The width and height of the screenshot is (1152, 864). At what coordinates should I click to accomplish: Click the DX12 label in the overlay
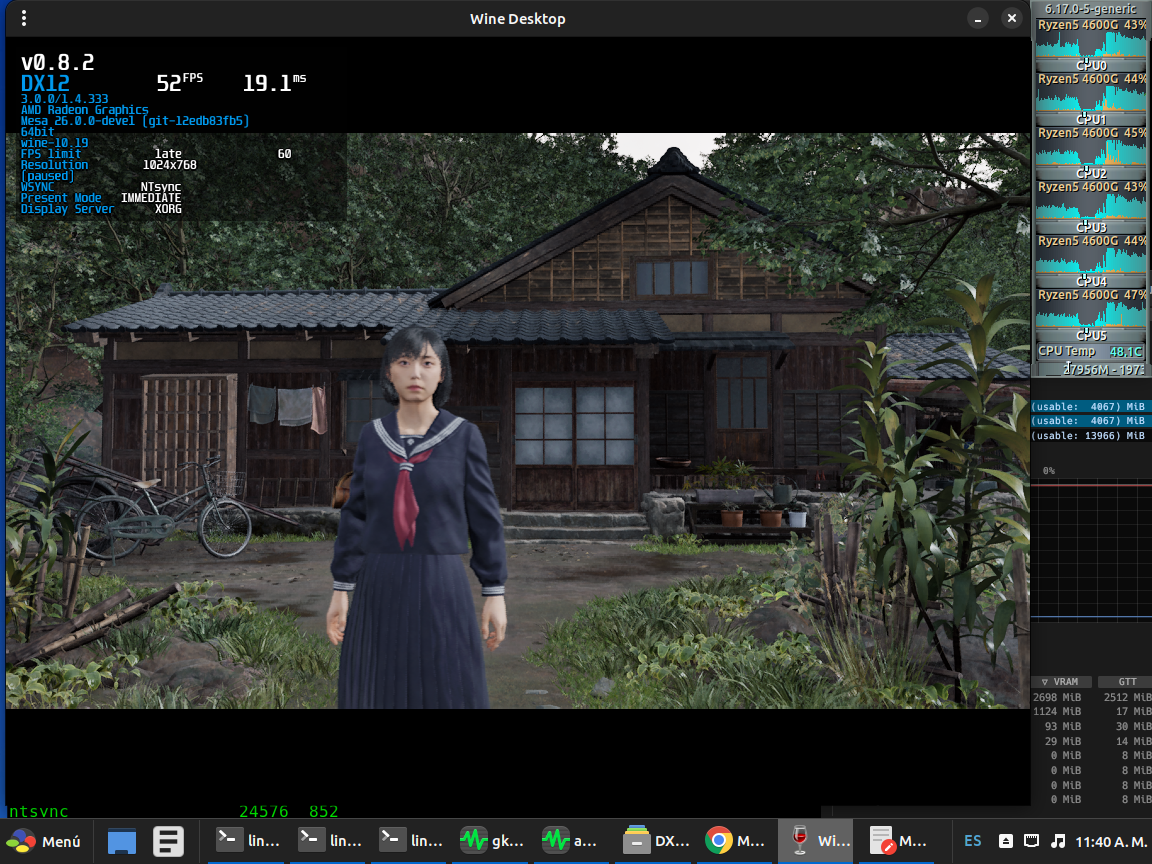45,83
